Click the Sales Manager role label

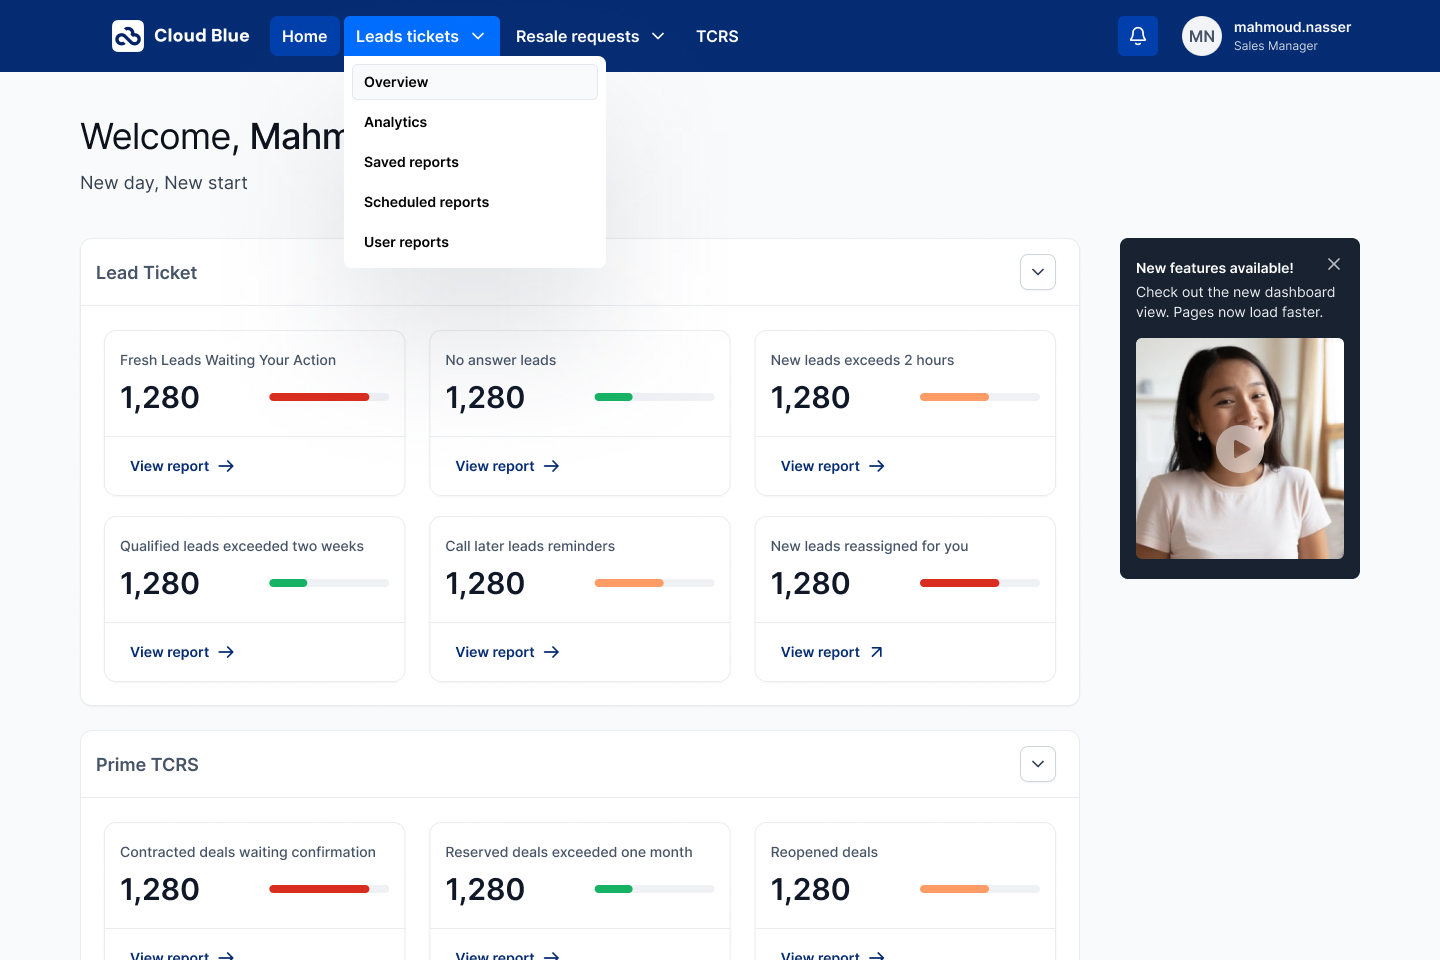pyautogui.click(x=1275, y=46)
